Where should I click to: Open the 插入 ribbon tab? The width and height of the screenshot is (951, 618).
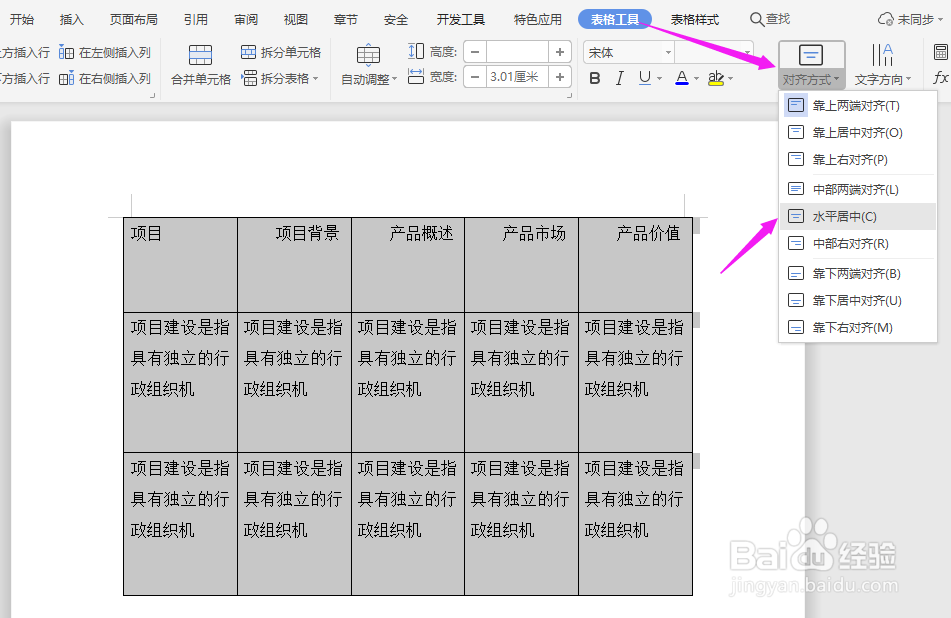click(70, 18)
